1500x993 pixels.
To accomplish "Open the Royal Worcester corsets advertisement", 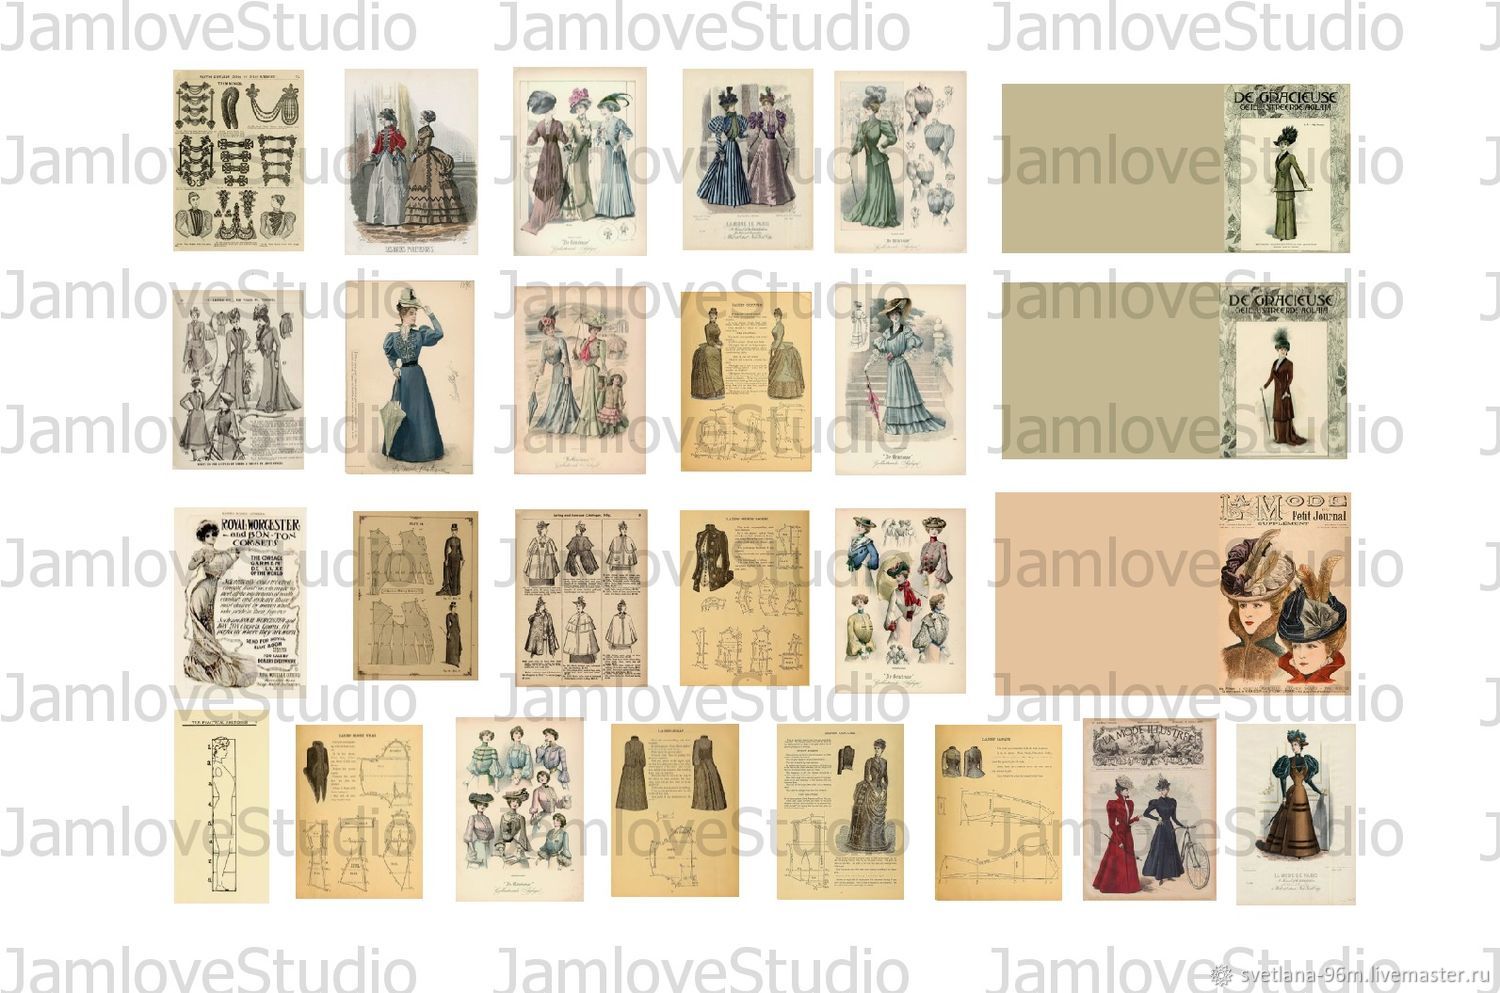I will pos(240,598).
